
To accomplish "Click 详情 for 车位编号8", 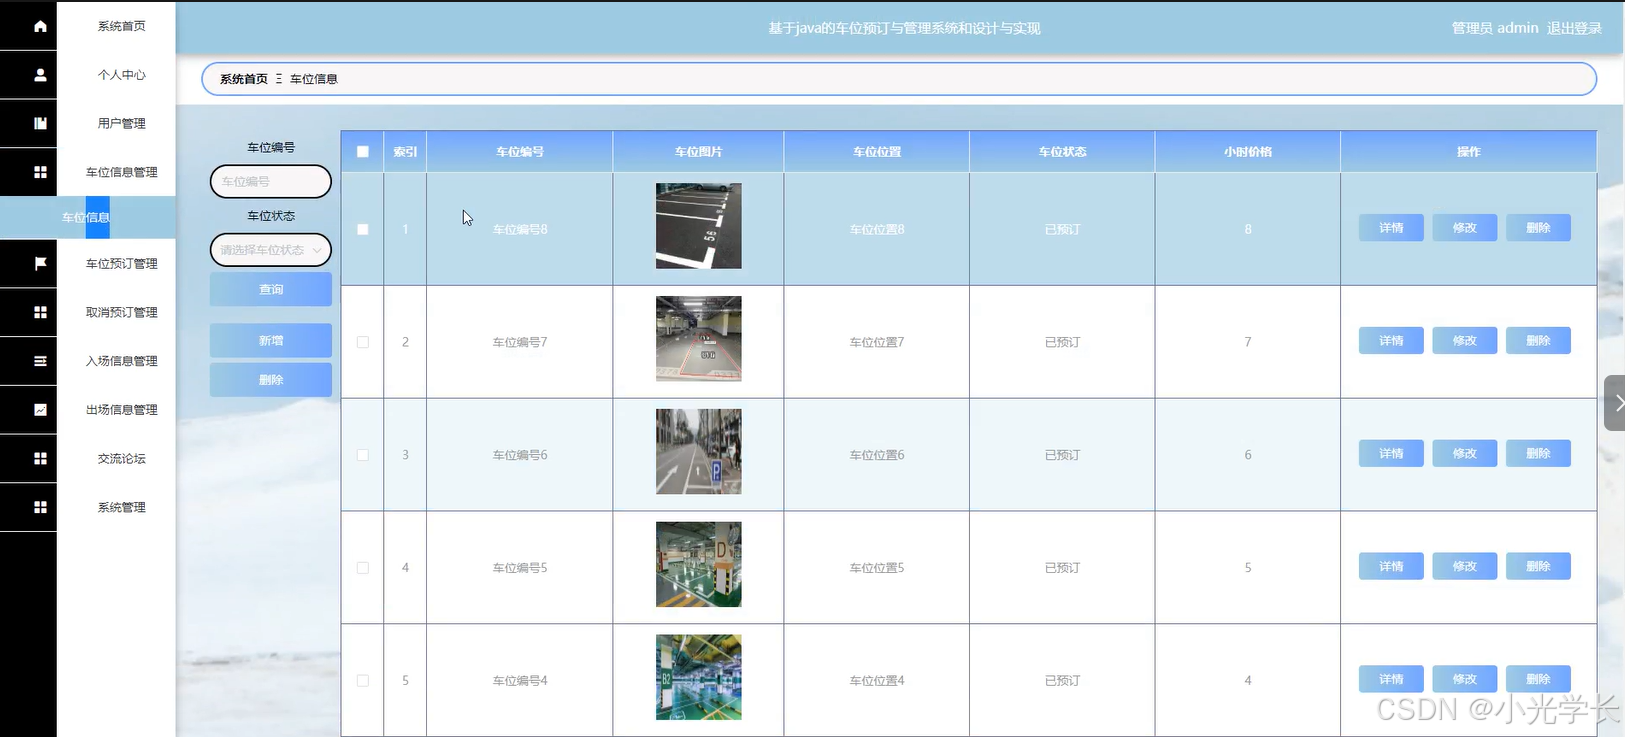I will 1391,228.
